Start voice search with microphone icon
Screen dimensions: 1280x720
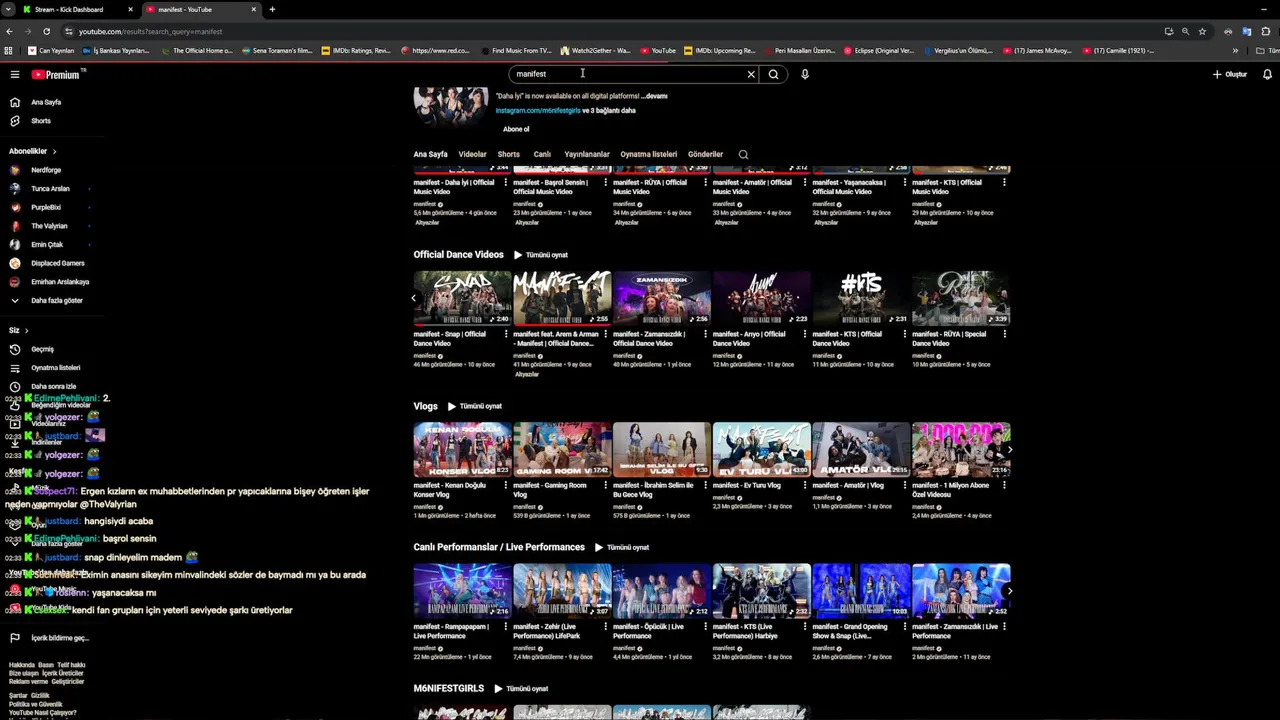coord(804,74)
